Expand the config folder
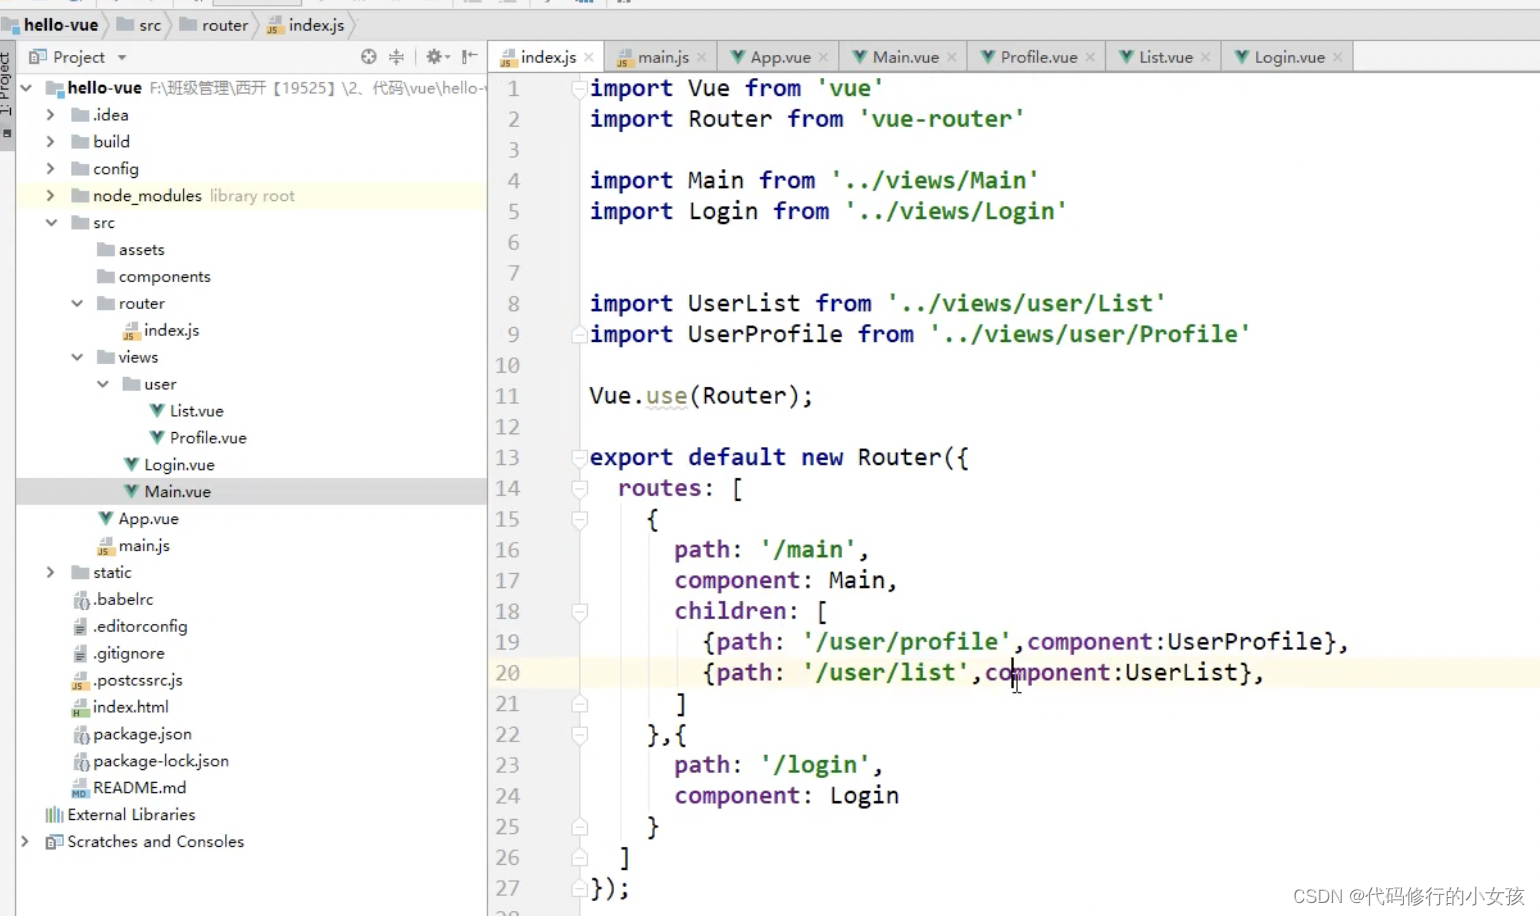1540x916 pixels. pyautogui.click(x=50, y=169)
